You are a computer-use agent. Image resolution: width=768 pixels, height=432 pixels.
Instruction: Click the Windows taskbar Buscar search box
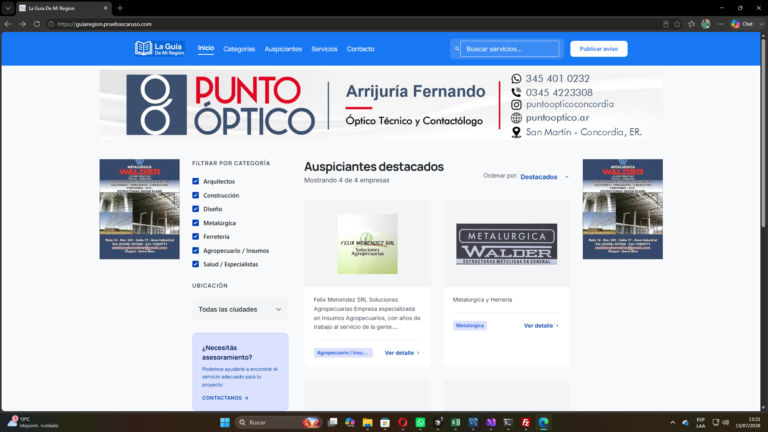point(279,422)
